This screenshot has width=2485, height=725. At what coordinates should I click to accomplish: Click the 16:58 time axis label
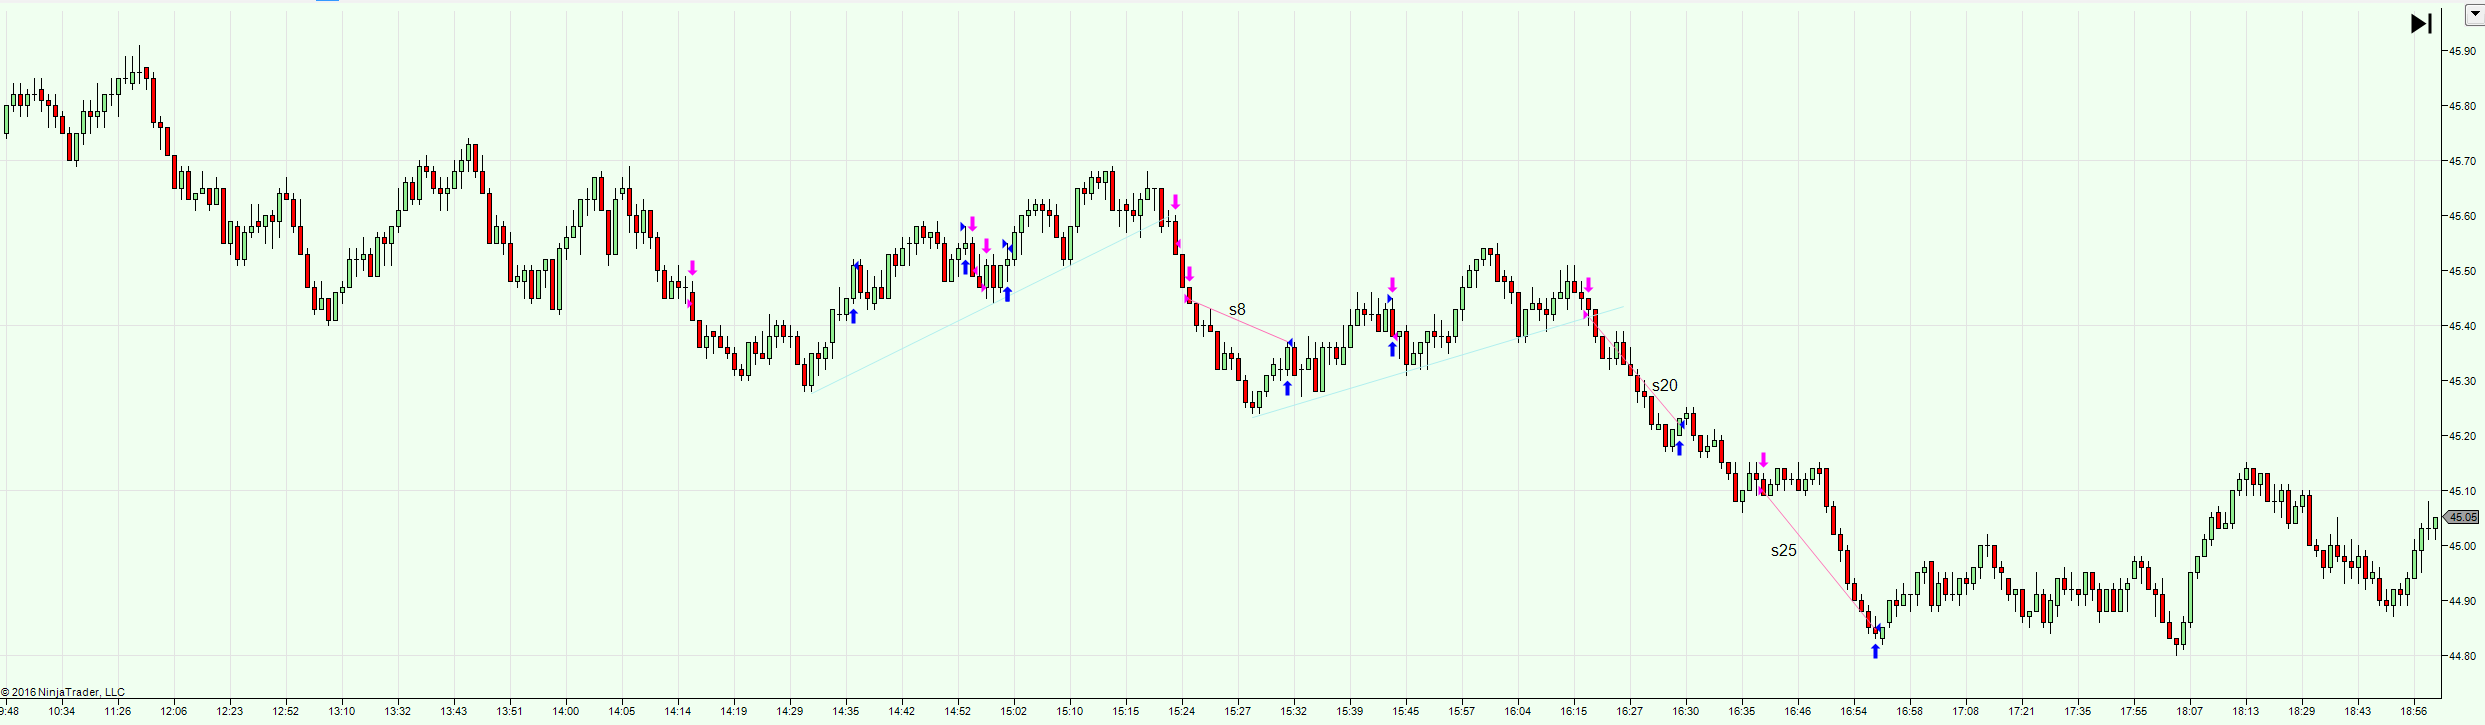(x=1910, y=712)
